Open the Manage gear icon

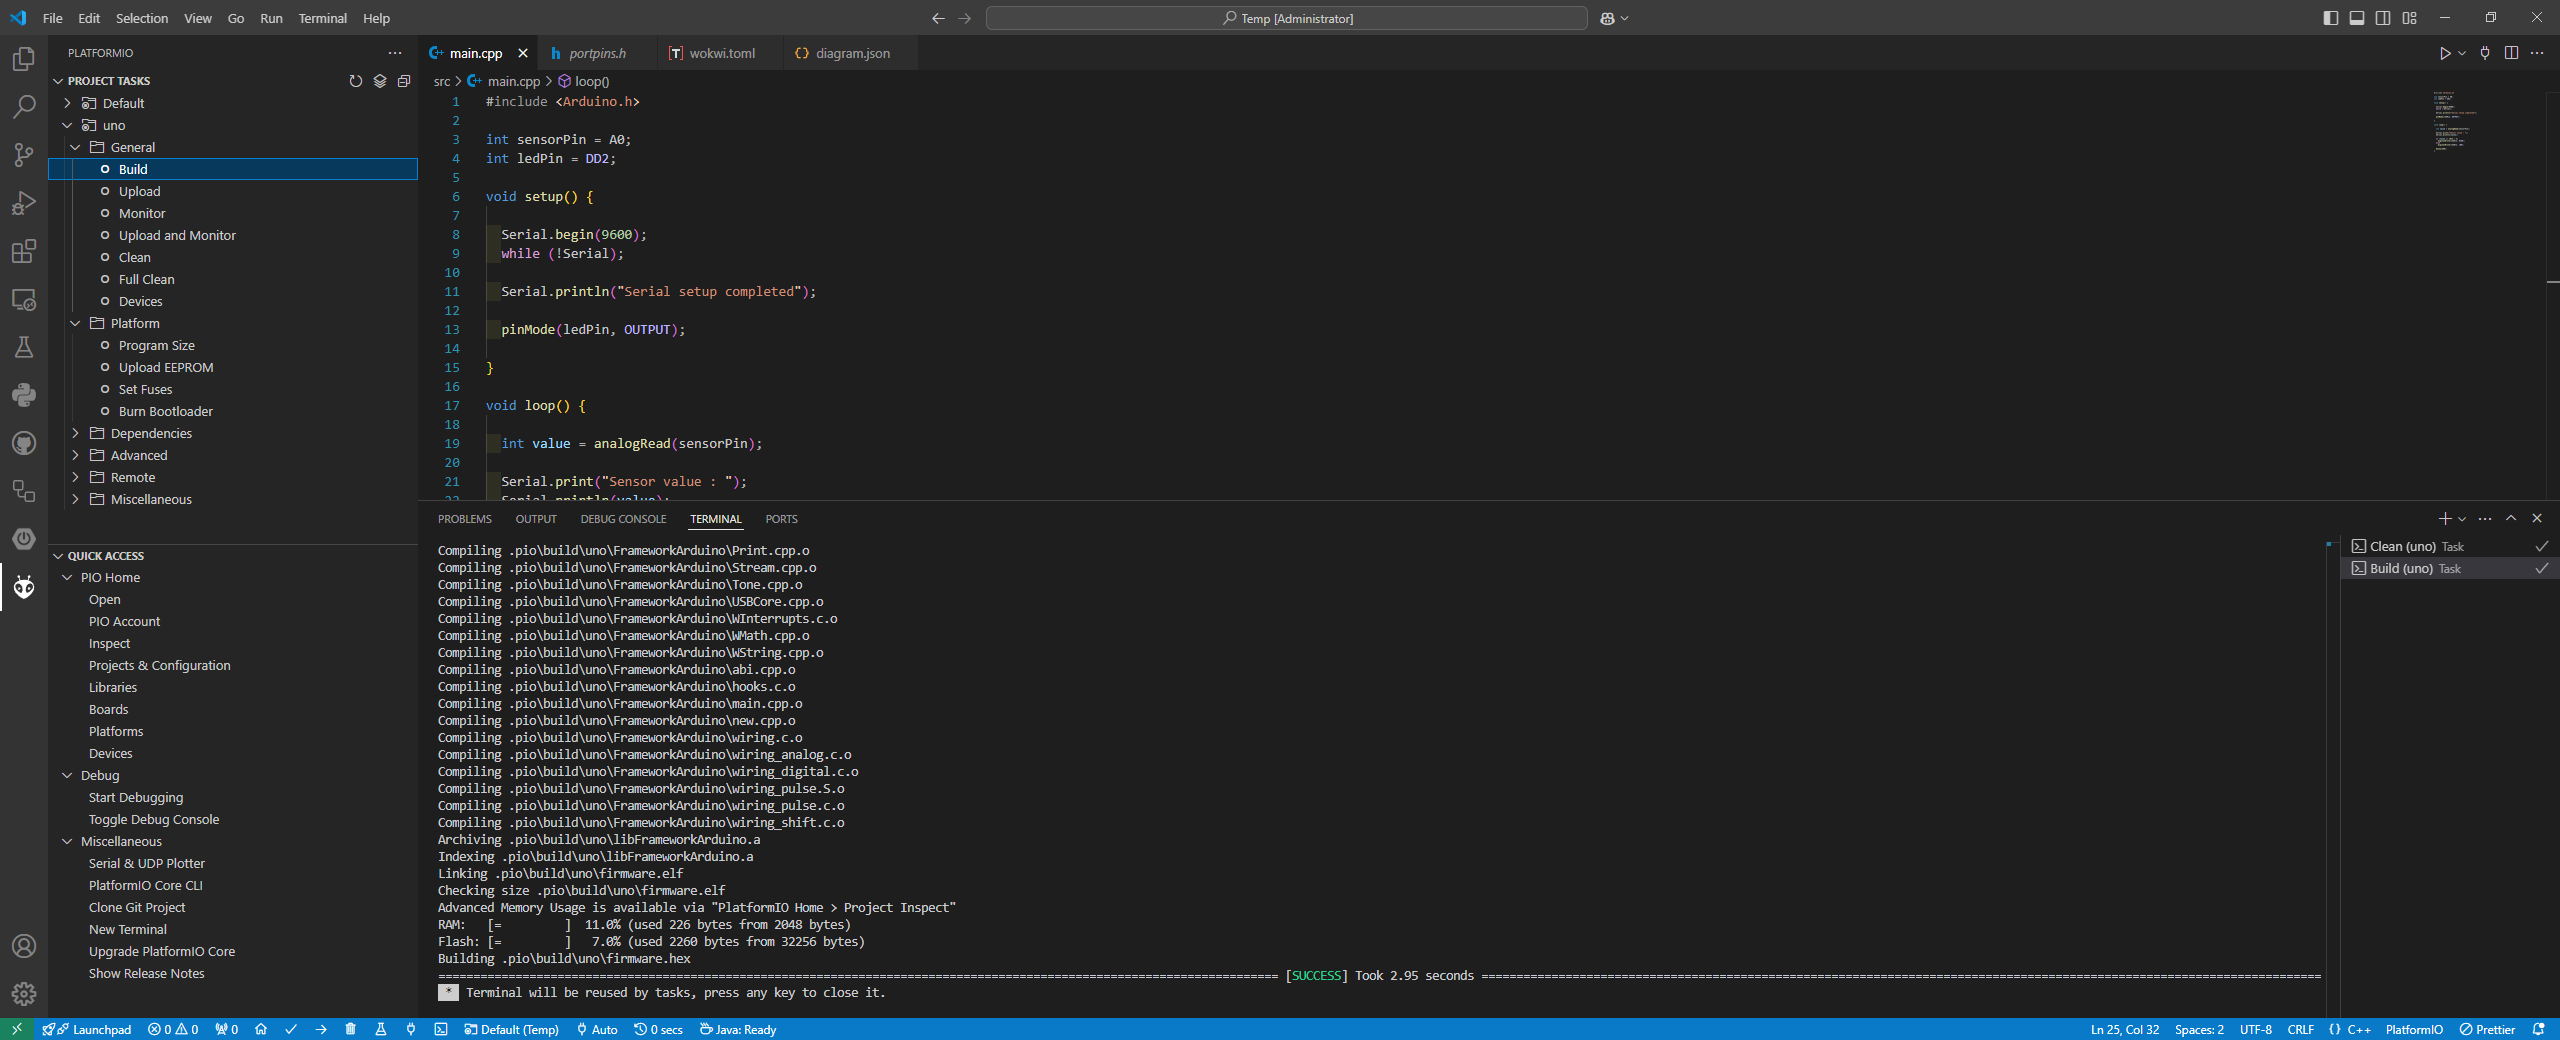[24, 993]
